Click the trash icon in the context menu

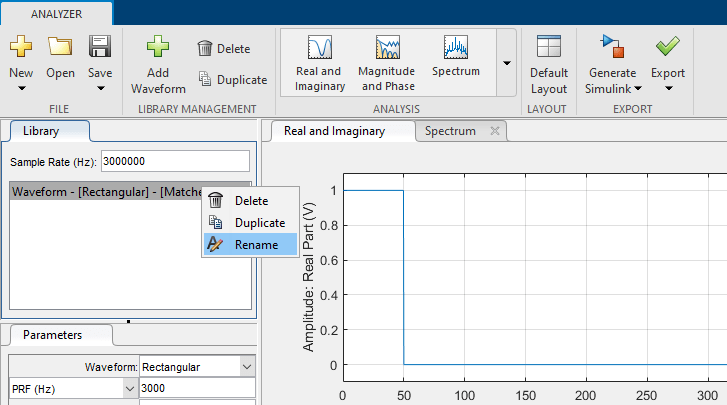coord(215,201)
